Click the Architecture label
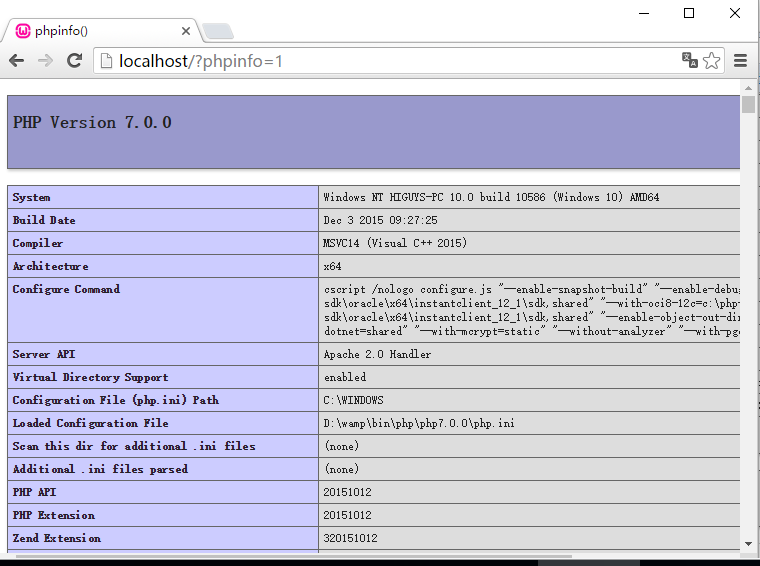Screen dimensions: 760x566 [x=50, y=266]
